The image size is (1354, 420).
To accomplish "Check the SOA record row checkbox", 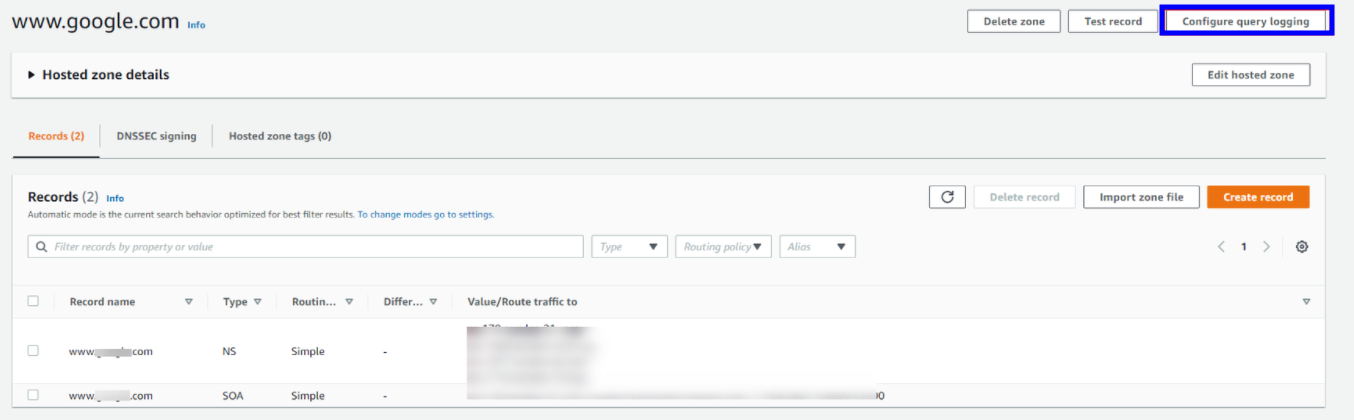I will tap(33, 395).
